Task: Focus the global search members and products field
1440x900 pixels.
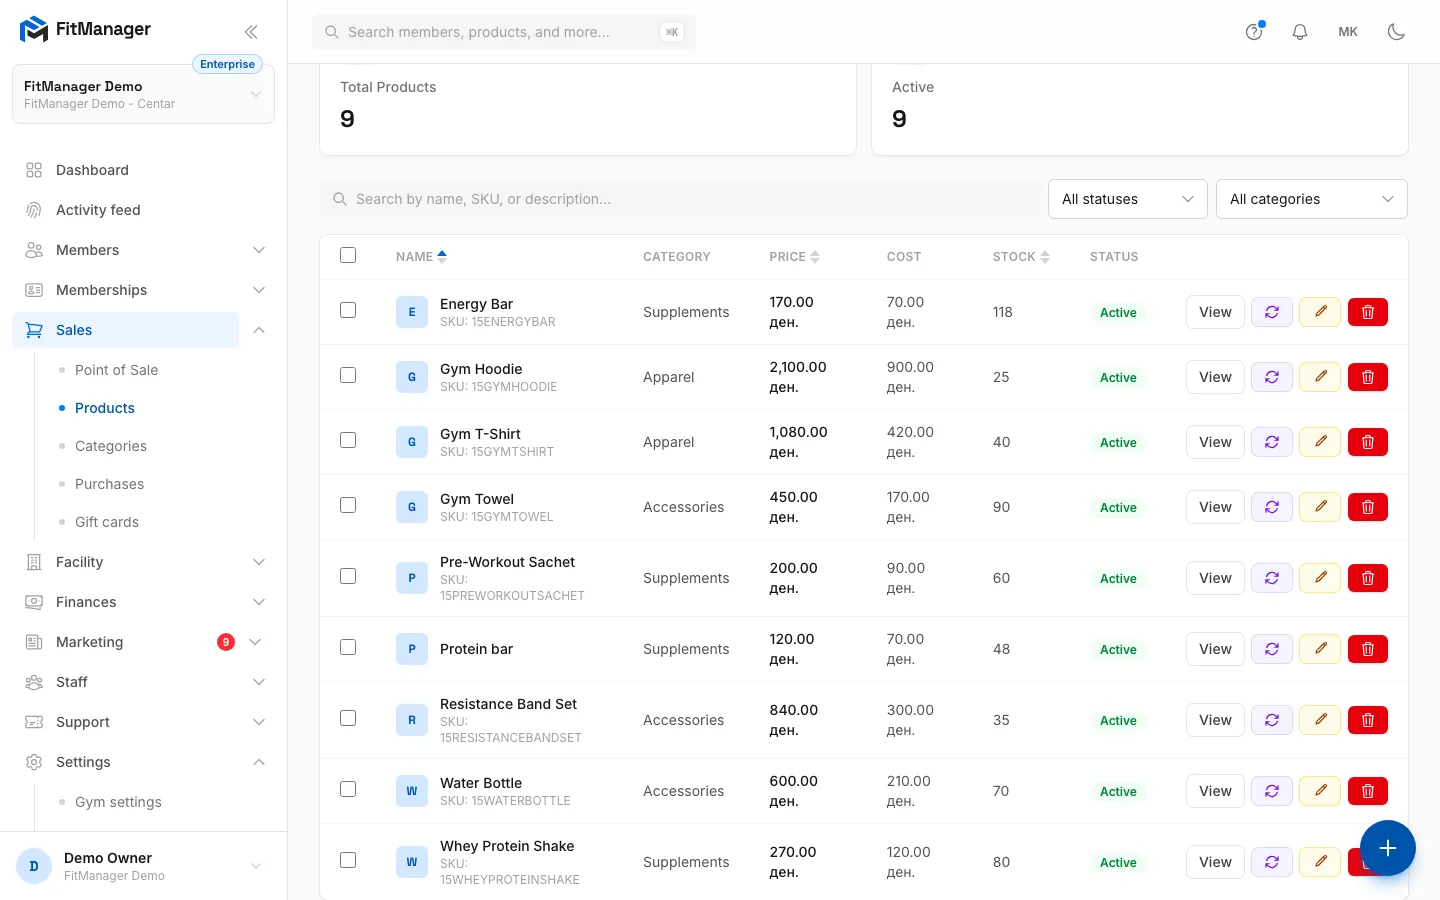Action: coord(504,32)
